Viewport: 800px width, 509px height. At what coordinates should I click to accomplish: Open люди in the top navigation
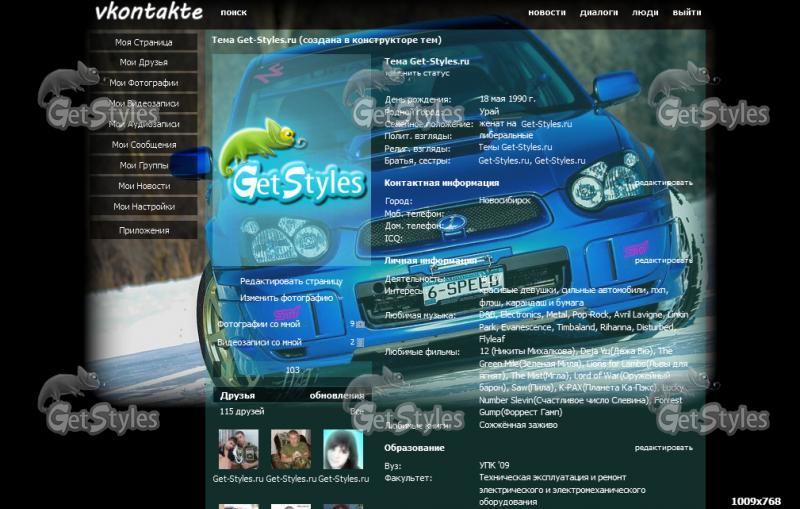[x=645, y=12]
